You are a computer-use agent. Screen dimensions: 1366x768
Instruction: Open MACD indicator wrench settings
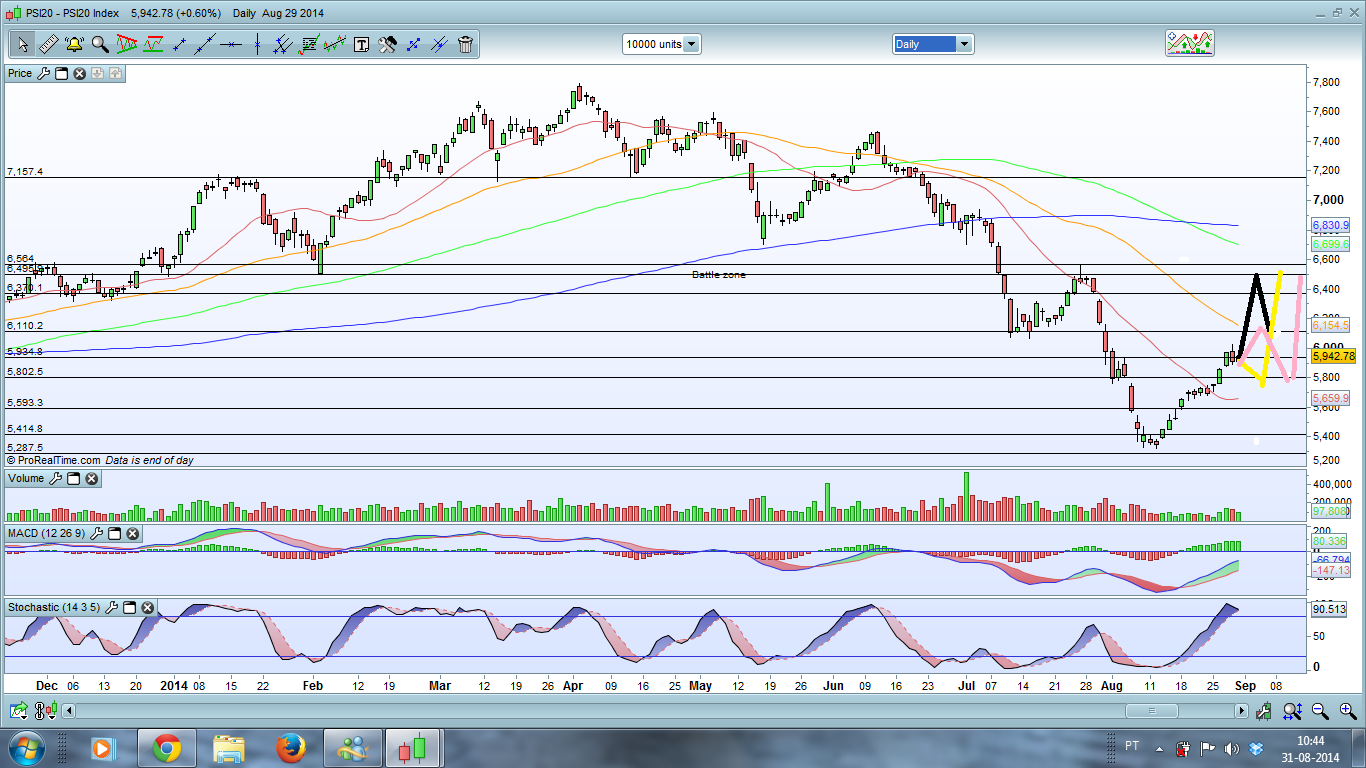click(97, 534)
